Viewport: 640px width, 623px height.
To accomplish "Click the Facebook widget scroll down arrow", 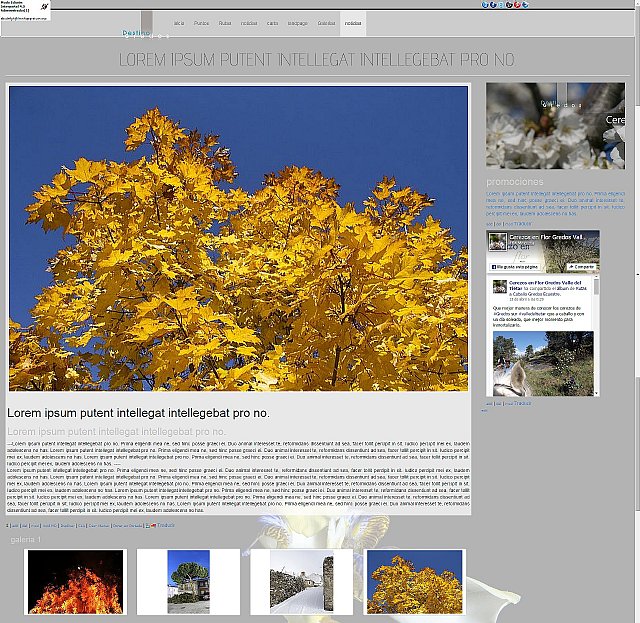I will click(x=597, y=393).
